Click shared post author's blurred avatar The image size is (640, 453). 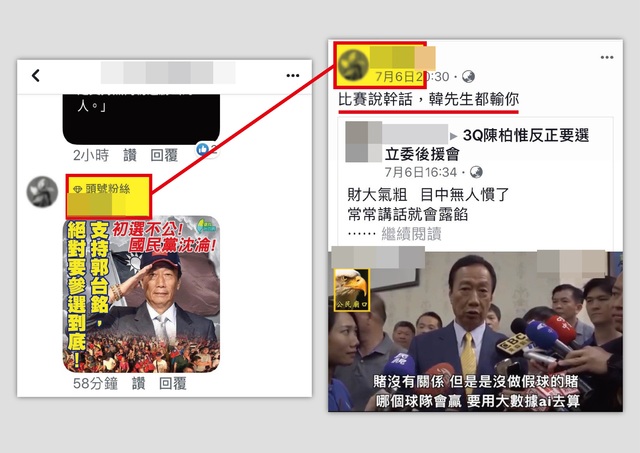coord(363,142)
